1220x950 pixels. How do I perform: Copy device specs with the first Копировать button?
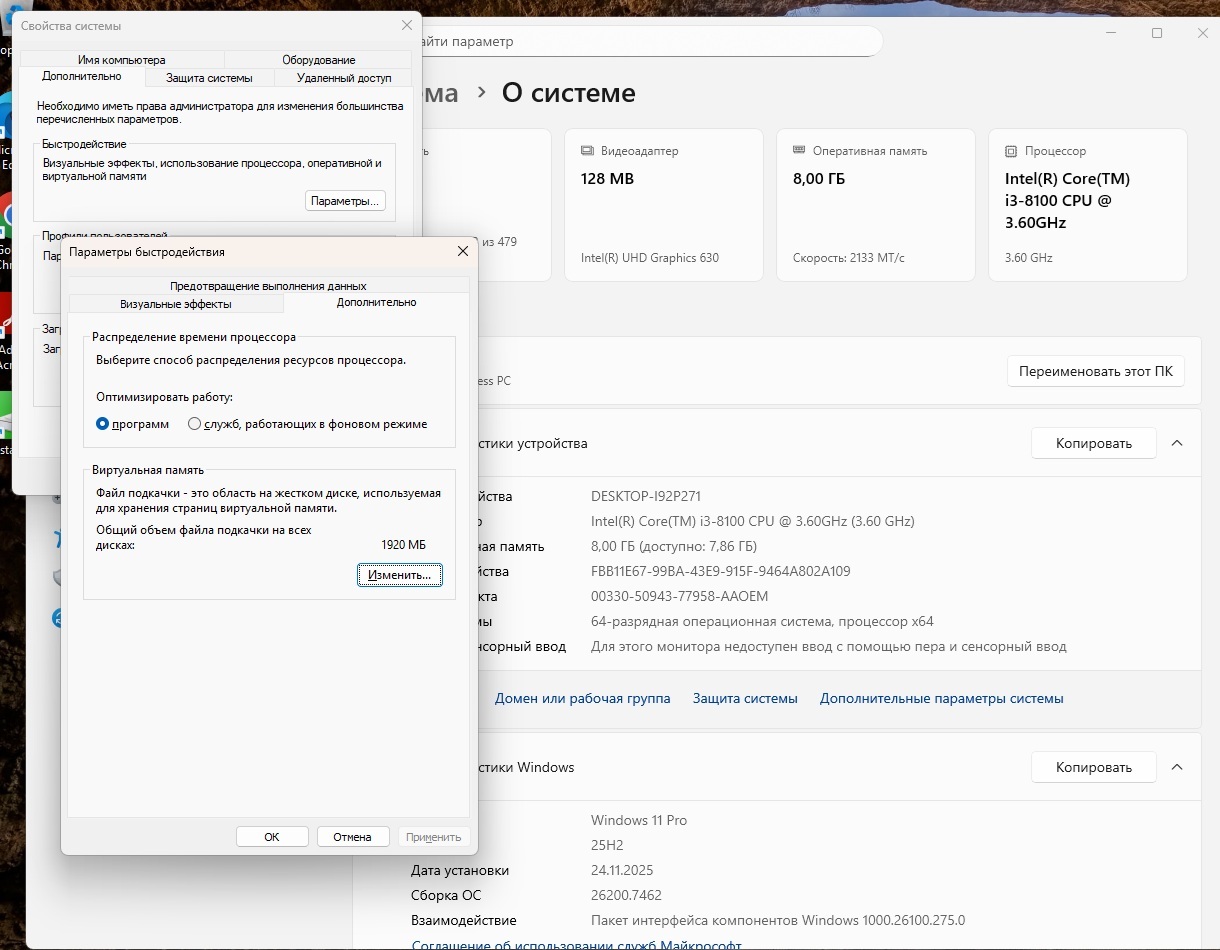(x=1093, y=443)
